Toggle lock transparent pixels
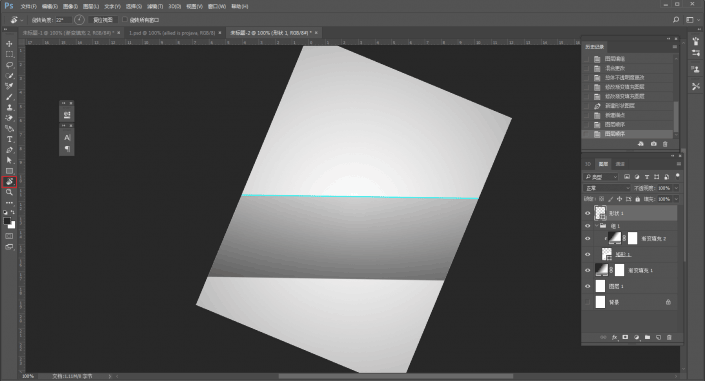 pyautogui.click(x=602, y=199)
